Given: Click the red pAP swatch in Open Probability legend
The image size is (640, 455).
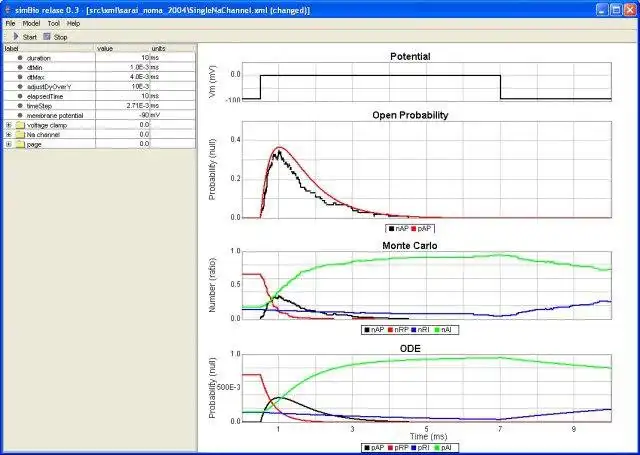Looking at the screenshot, I should (413, 229).
